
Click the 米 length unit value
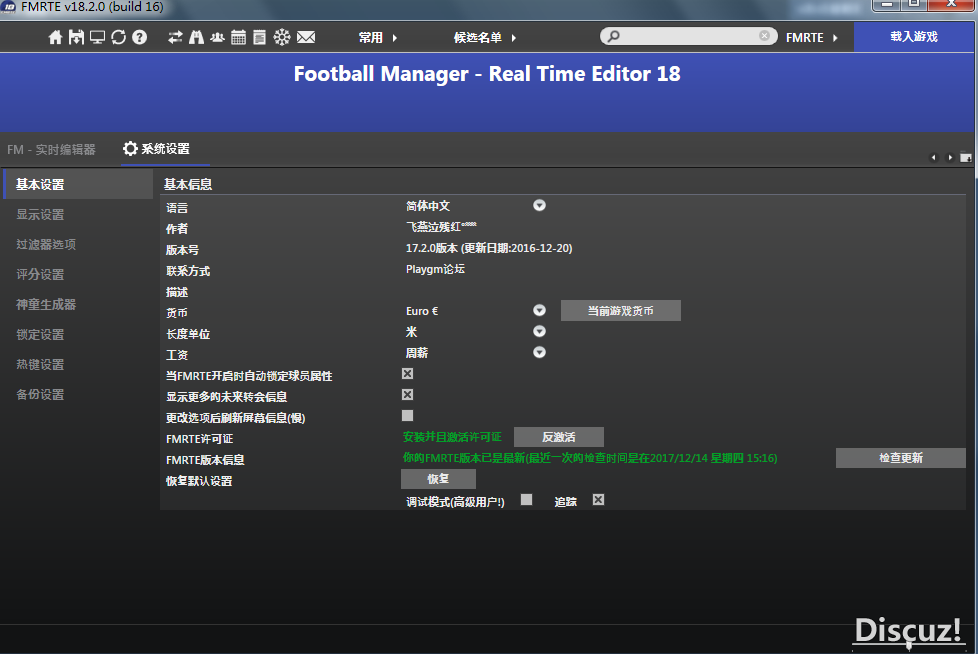pos(412,332)
